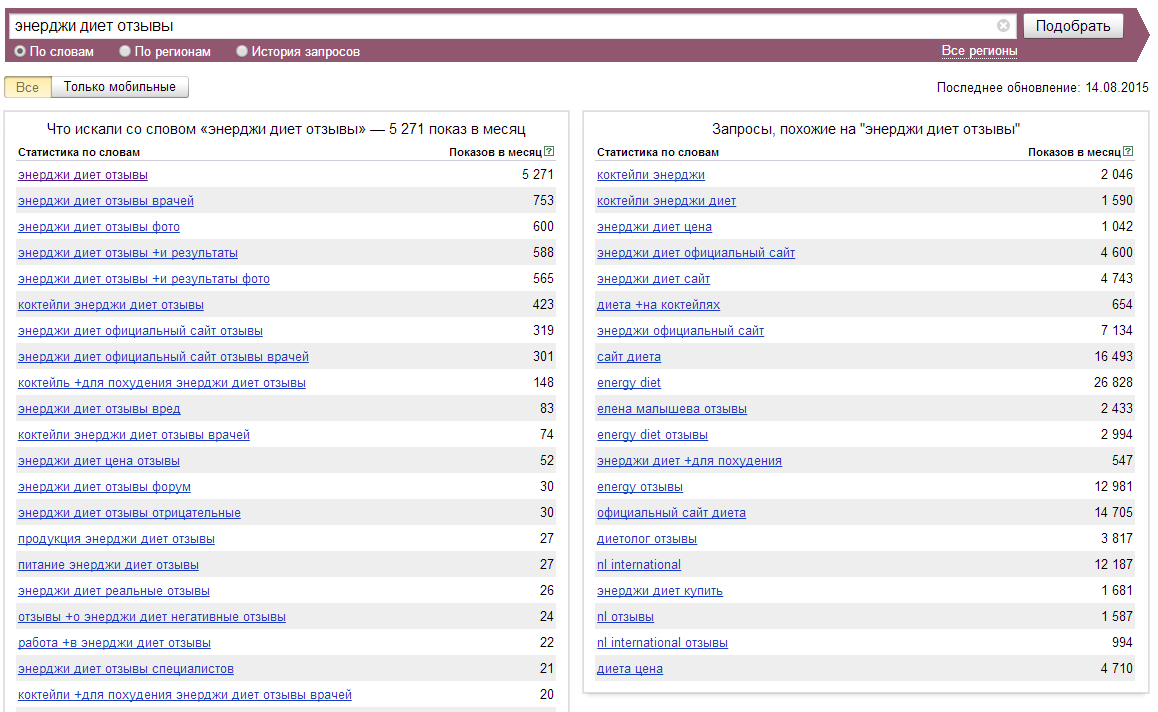Open 'энерджи диет отзывы специалистов' link
Image resolution: width=1158 pixels, height=712 pixels.
[x=126, y=669]
